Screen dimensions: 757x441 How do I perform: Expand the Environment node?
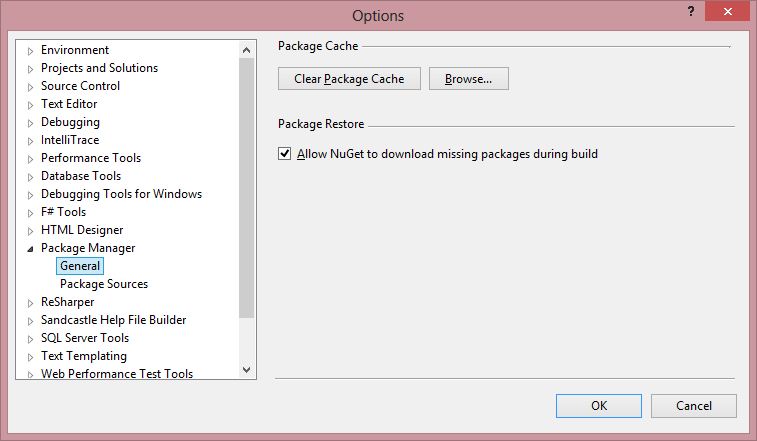pos(30,51)
